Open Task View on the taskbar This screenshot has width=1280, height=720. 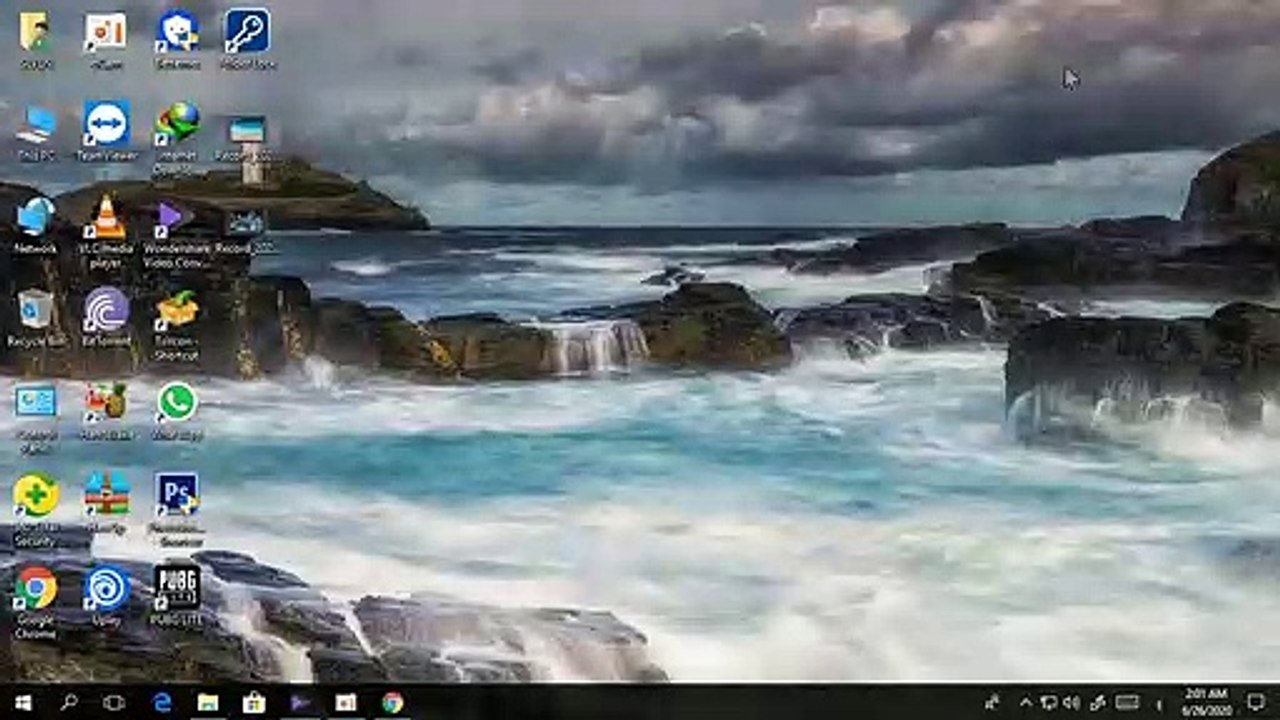coord(114,702)
